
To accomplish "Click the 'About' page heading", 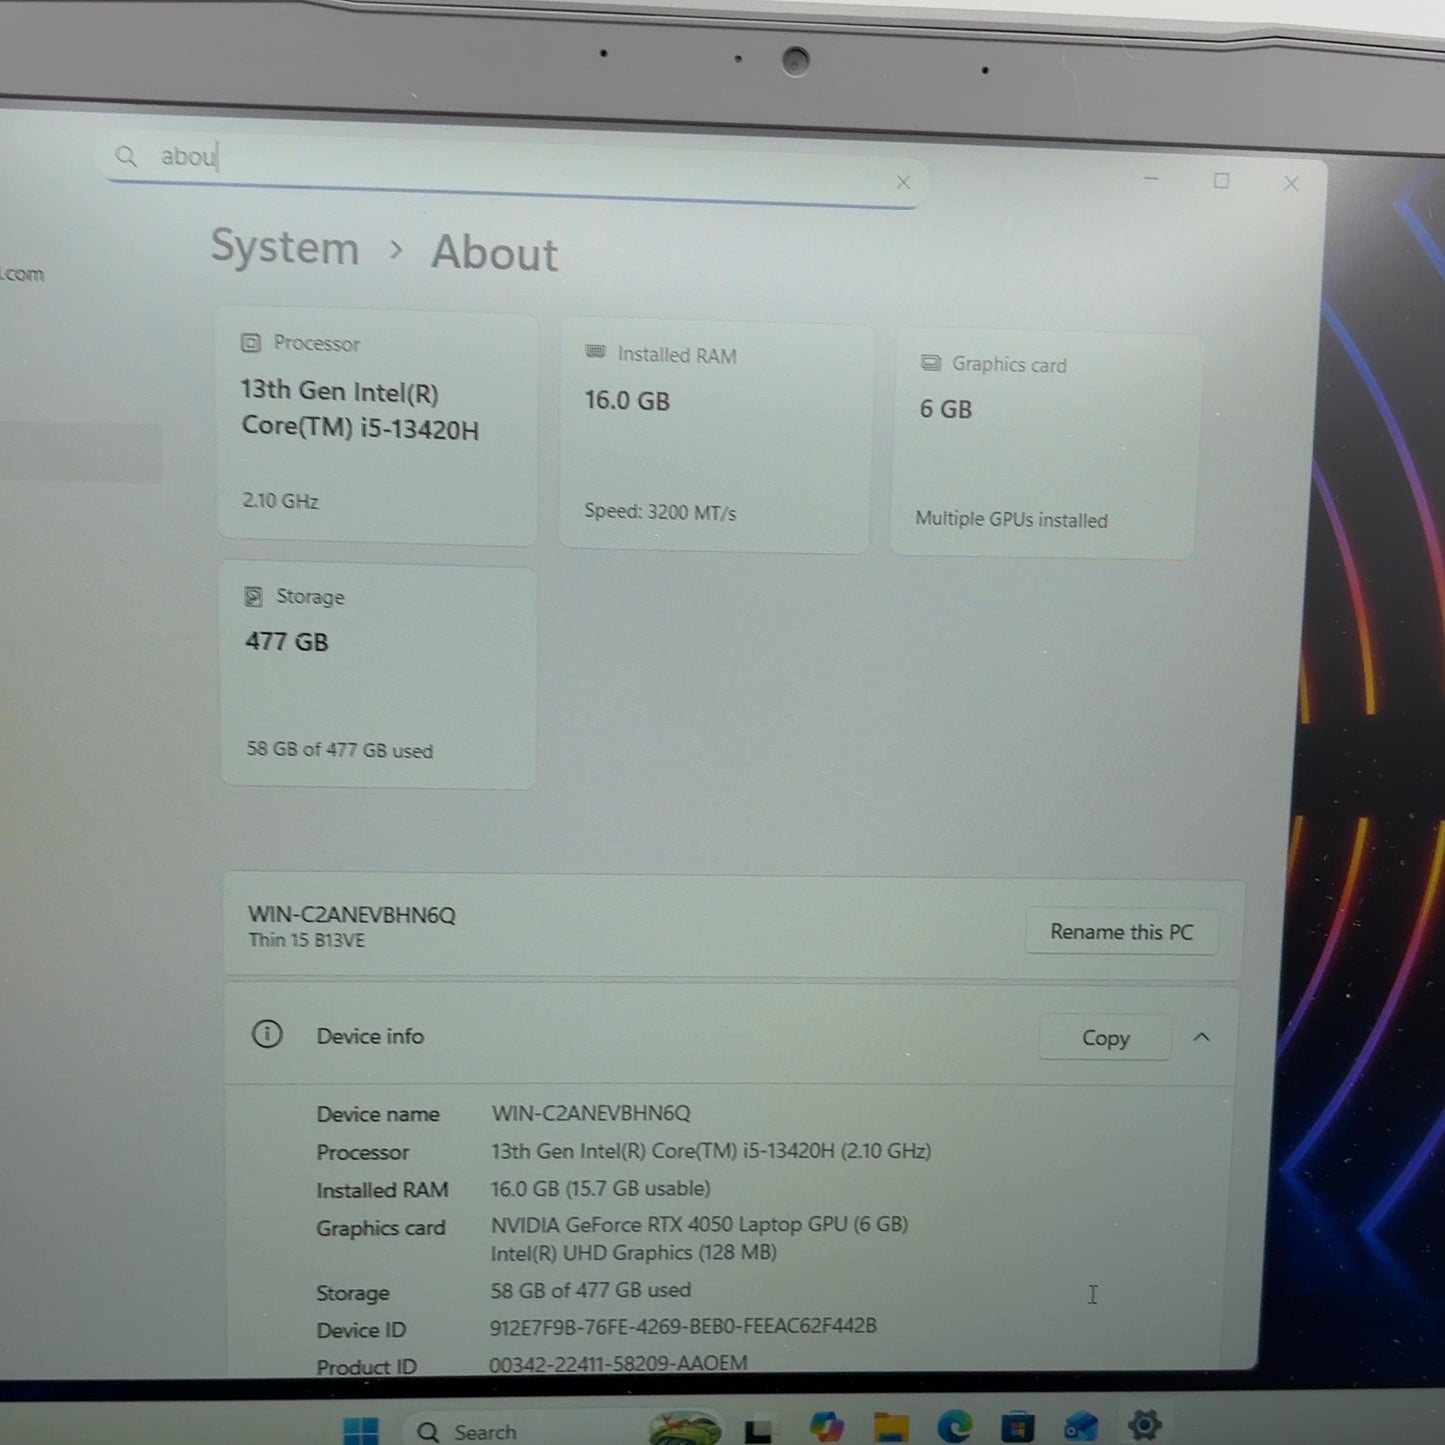I will 494,253.
